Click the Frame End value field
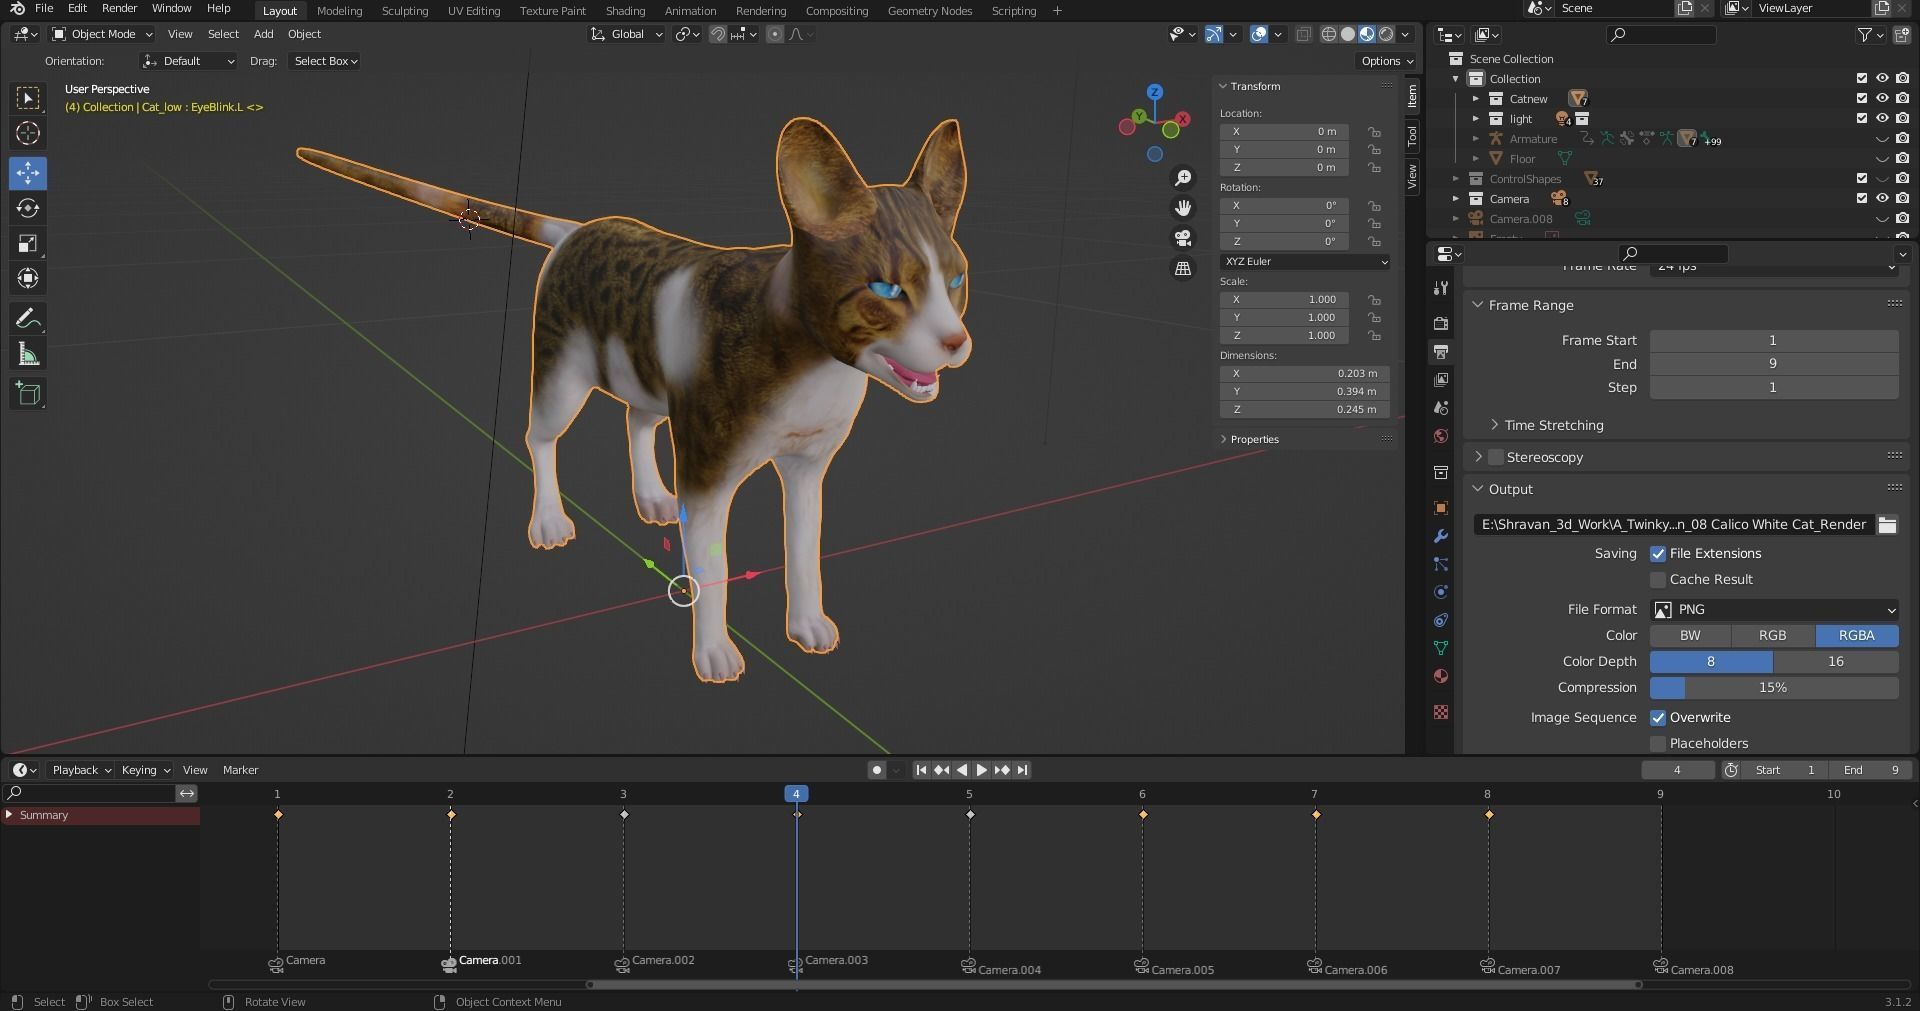The height and width of the screenshot is (1011, 1920). pyautogui.click(x=1774, y=364)
